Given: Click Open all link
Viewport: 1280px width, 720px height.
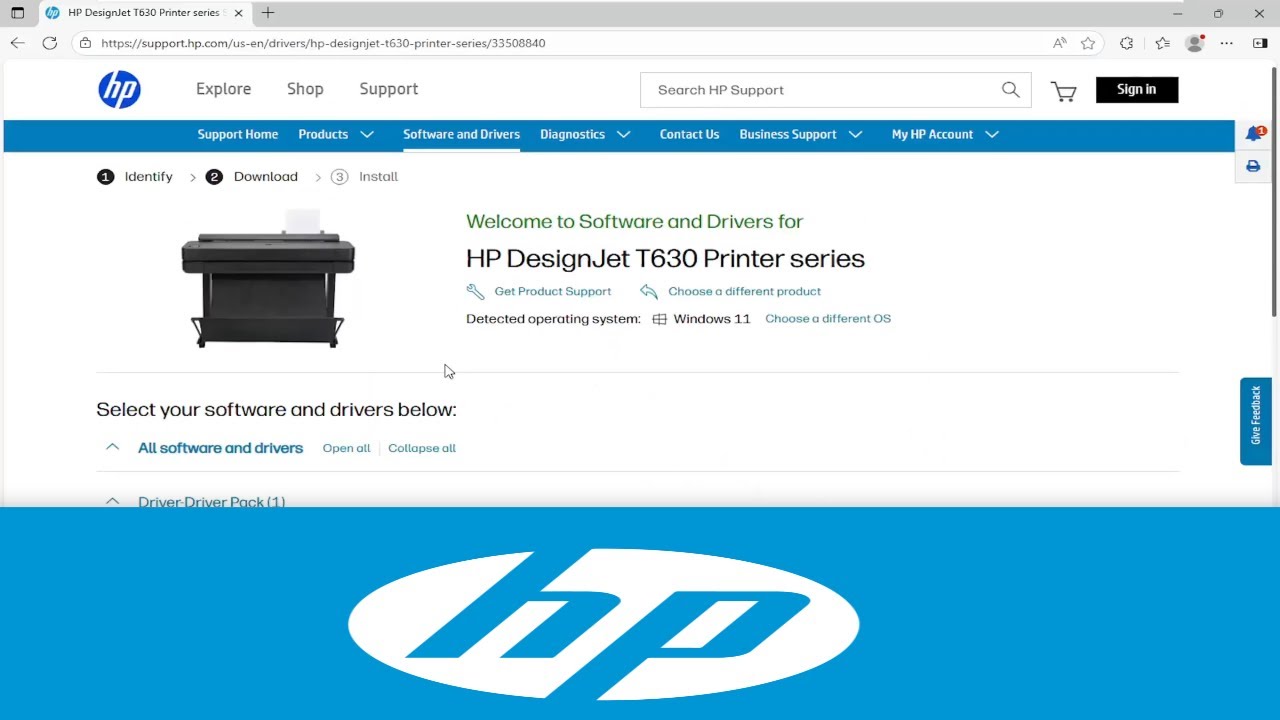Looking at the screenshot, I should point(346,448).
